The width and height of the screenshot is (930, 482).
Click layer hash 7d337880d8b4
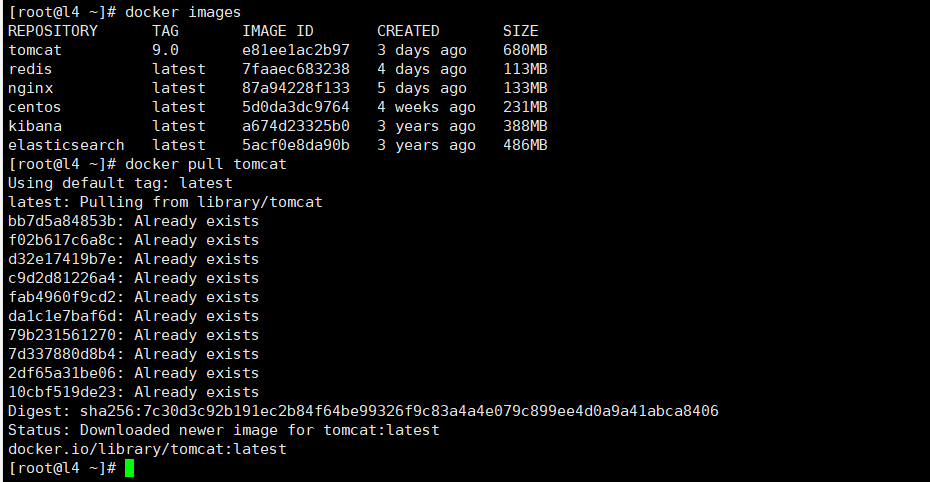[x=62, y=354]
